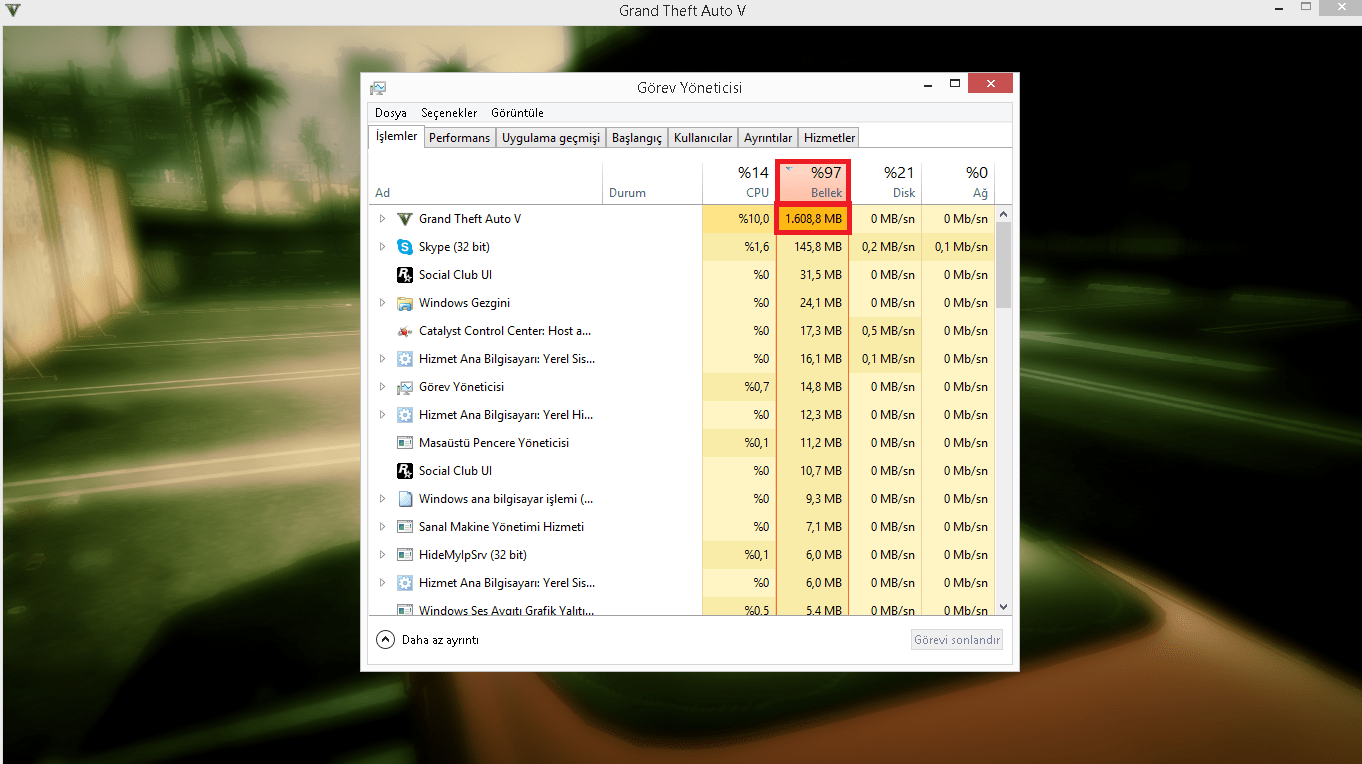Click the Görev Yöneticisi process row icon
This screenshot has height=764, width=1362.
[405, 387]
